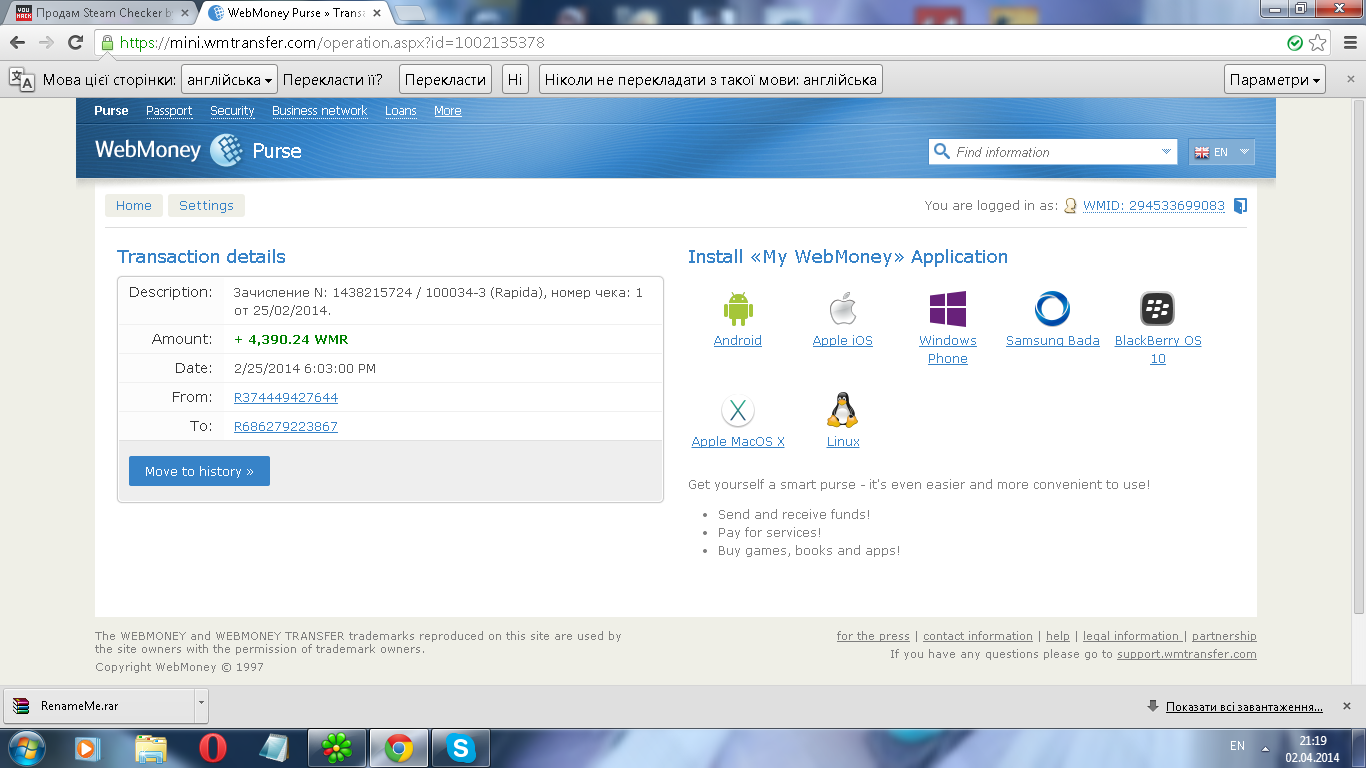Click Move to history button
Viewport: 1366px width, 768px height.
[x=199, y=472]
